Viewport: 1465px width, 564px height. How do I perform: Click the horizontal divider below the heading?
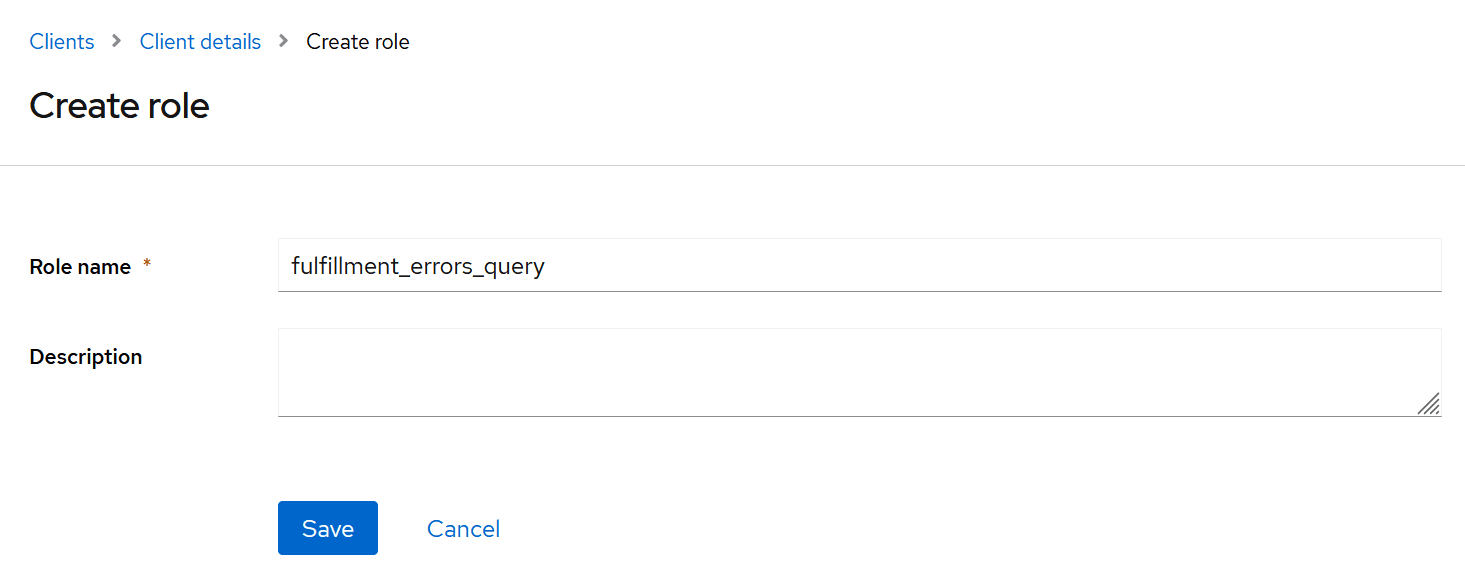(x=732, y=165)
